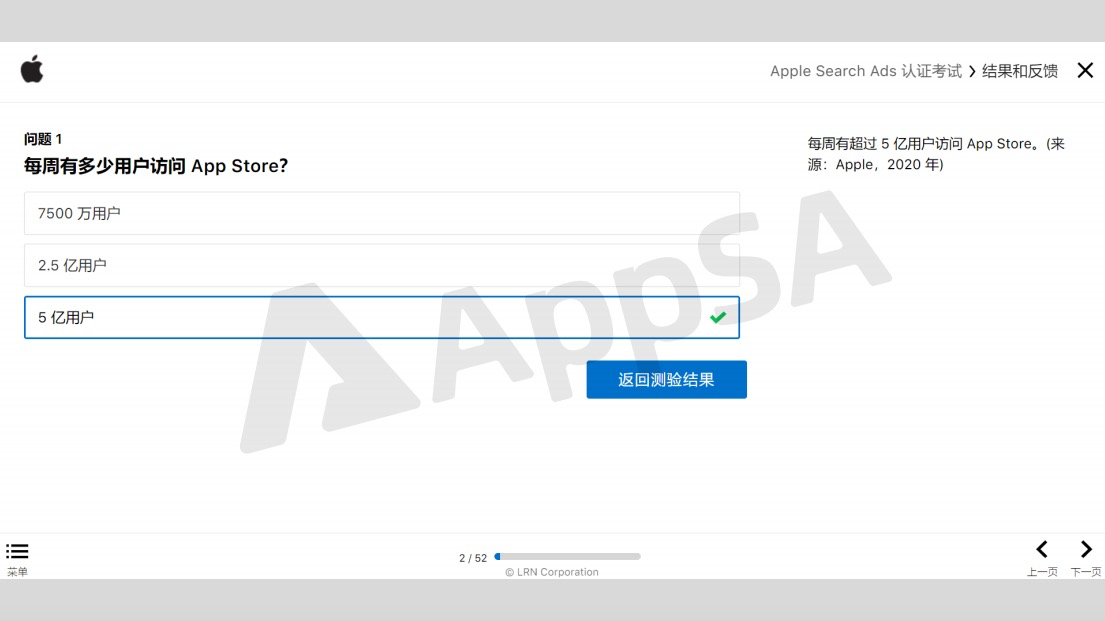Click the Apple logo icon

click(x=32, y=69)
